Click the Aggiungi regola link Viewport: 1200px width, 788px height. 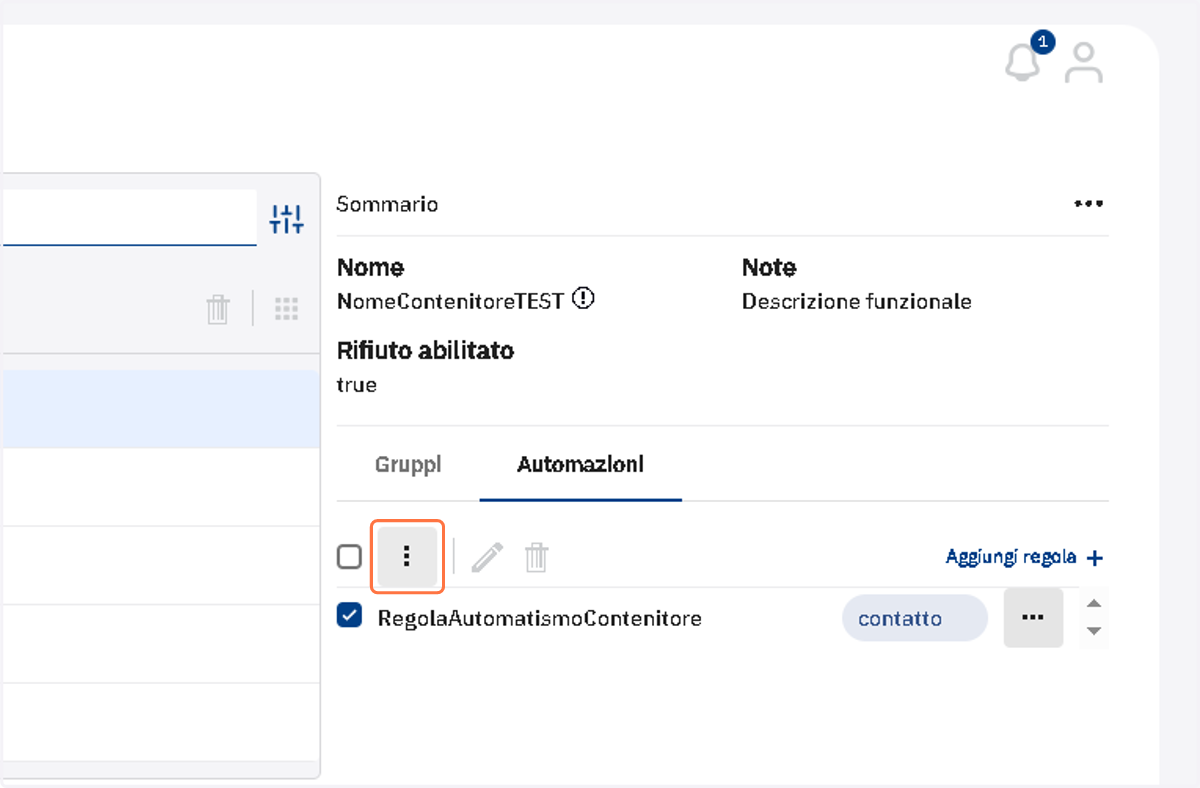1011,557
